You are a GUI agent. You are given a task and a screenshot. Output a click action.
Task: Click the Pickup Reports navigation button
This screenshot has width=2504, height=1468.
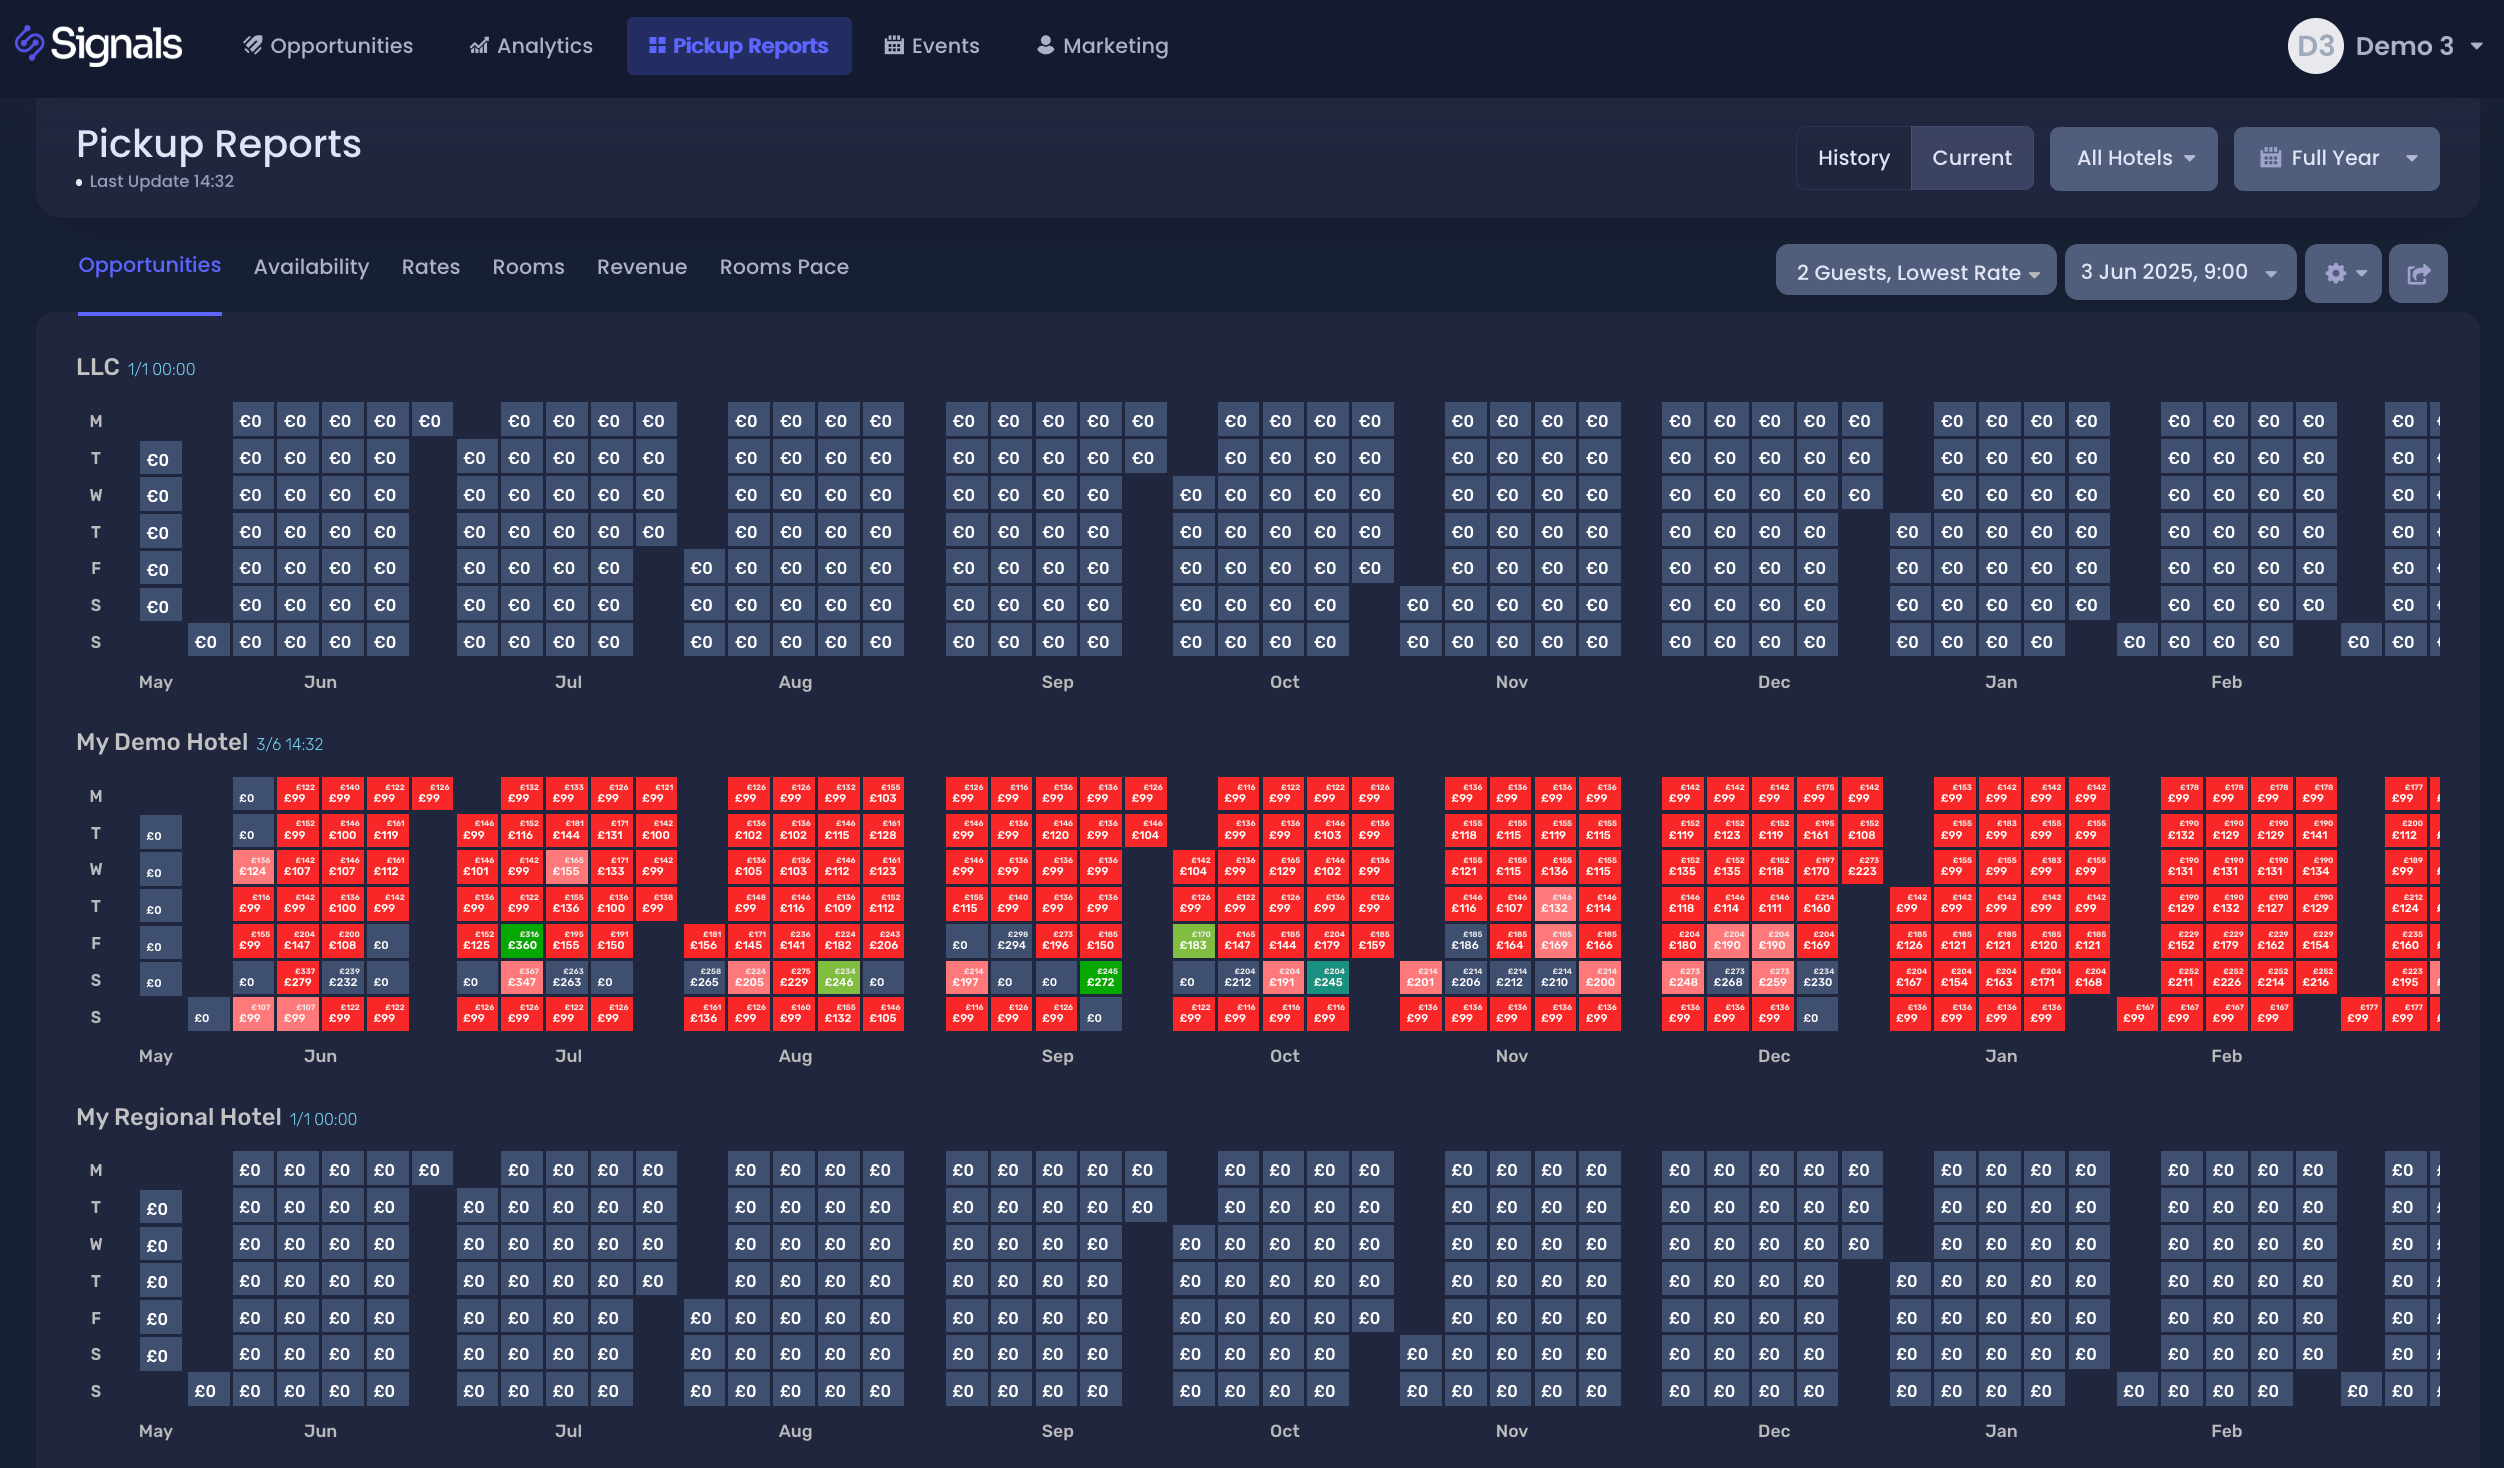(x=739, y=46)
